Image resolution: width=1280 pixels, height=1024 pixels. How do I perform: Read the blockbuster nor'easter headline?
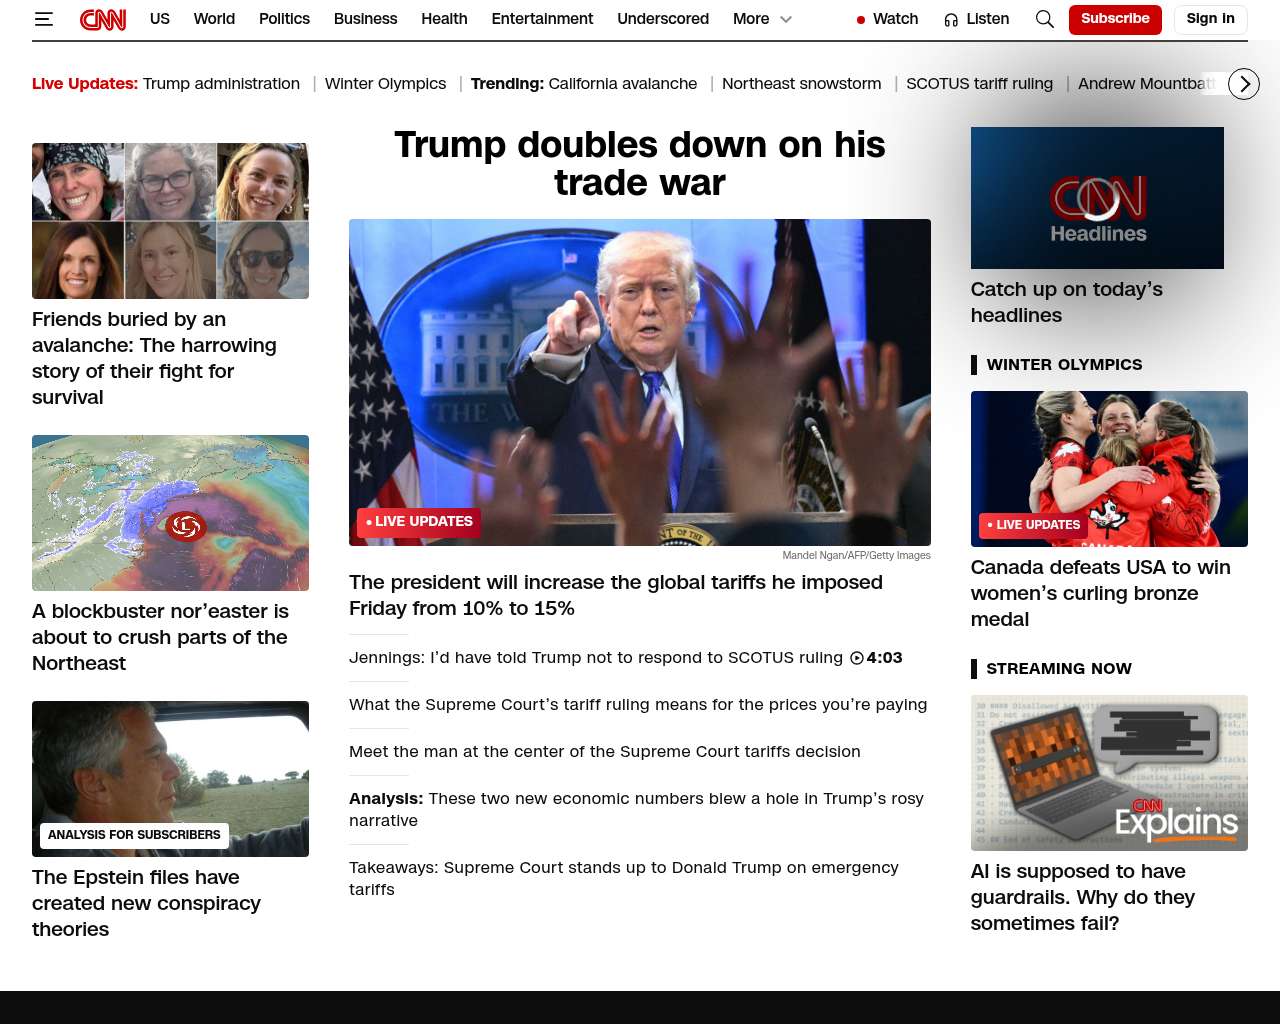coord(160,637)
